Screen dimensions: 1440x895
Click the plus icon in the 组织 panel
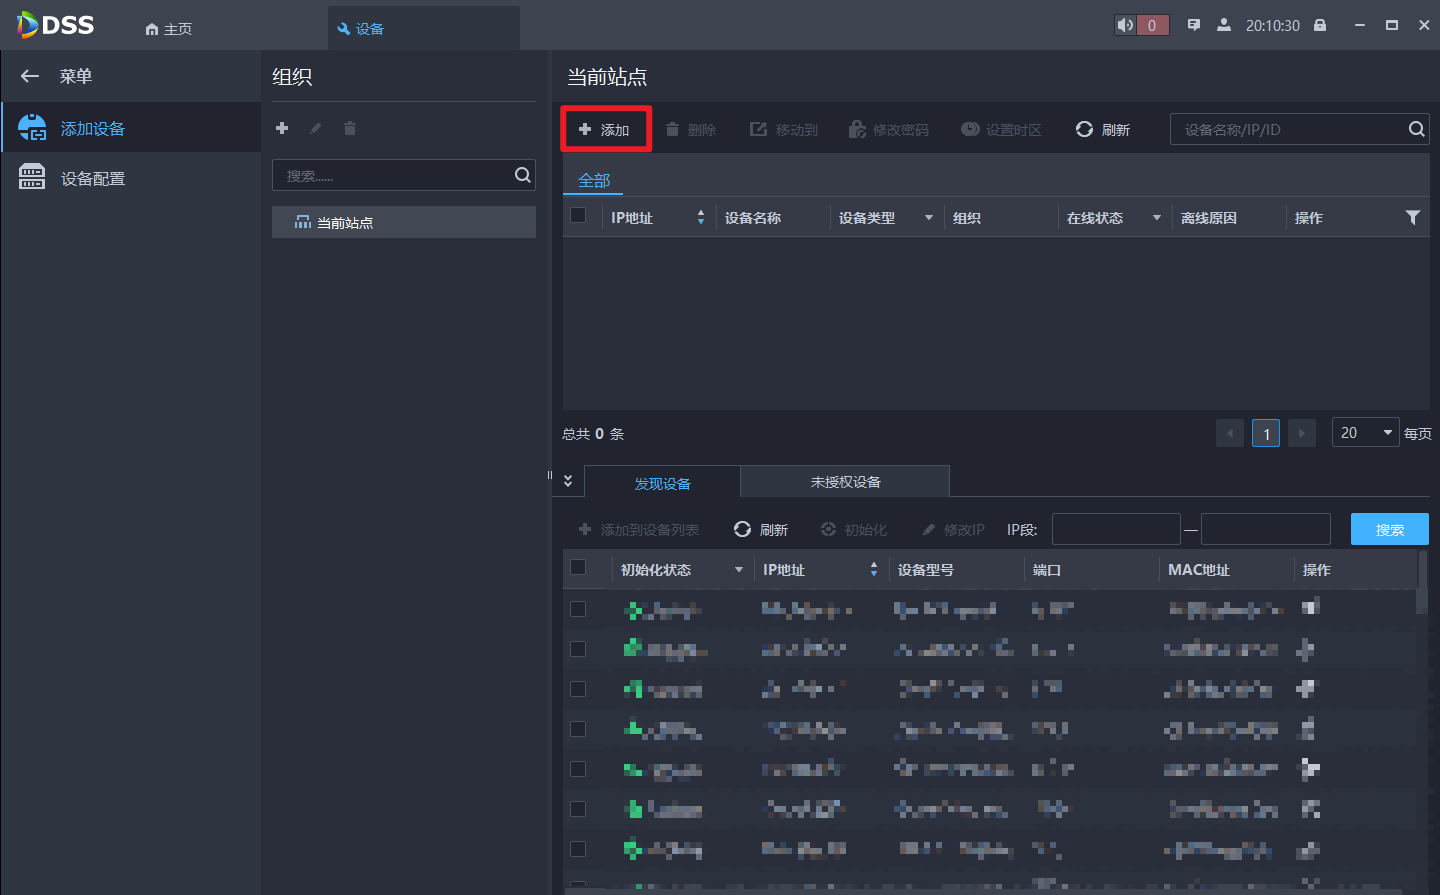[282, 128]
